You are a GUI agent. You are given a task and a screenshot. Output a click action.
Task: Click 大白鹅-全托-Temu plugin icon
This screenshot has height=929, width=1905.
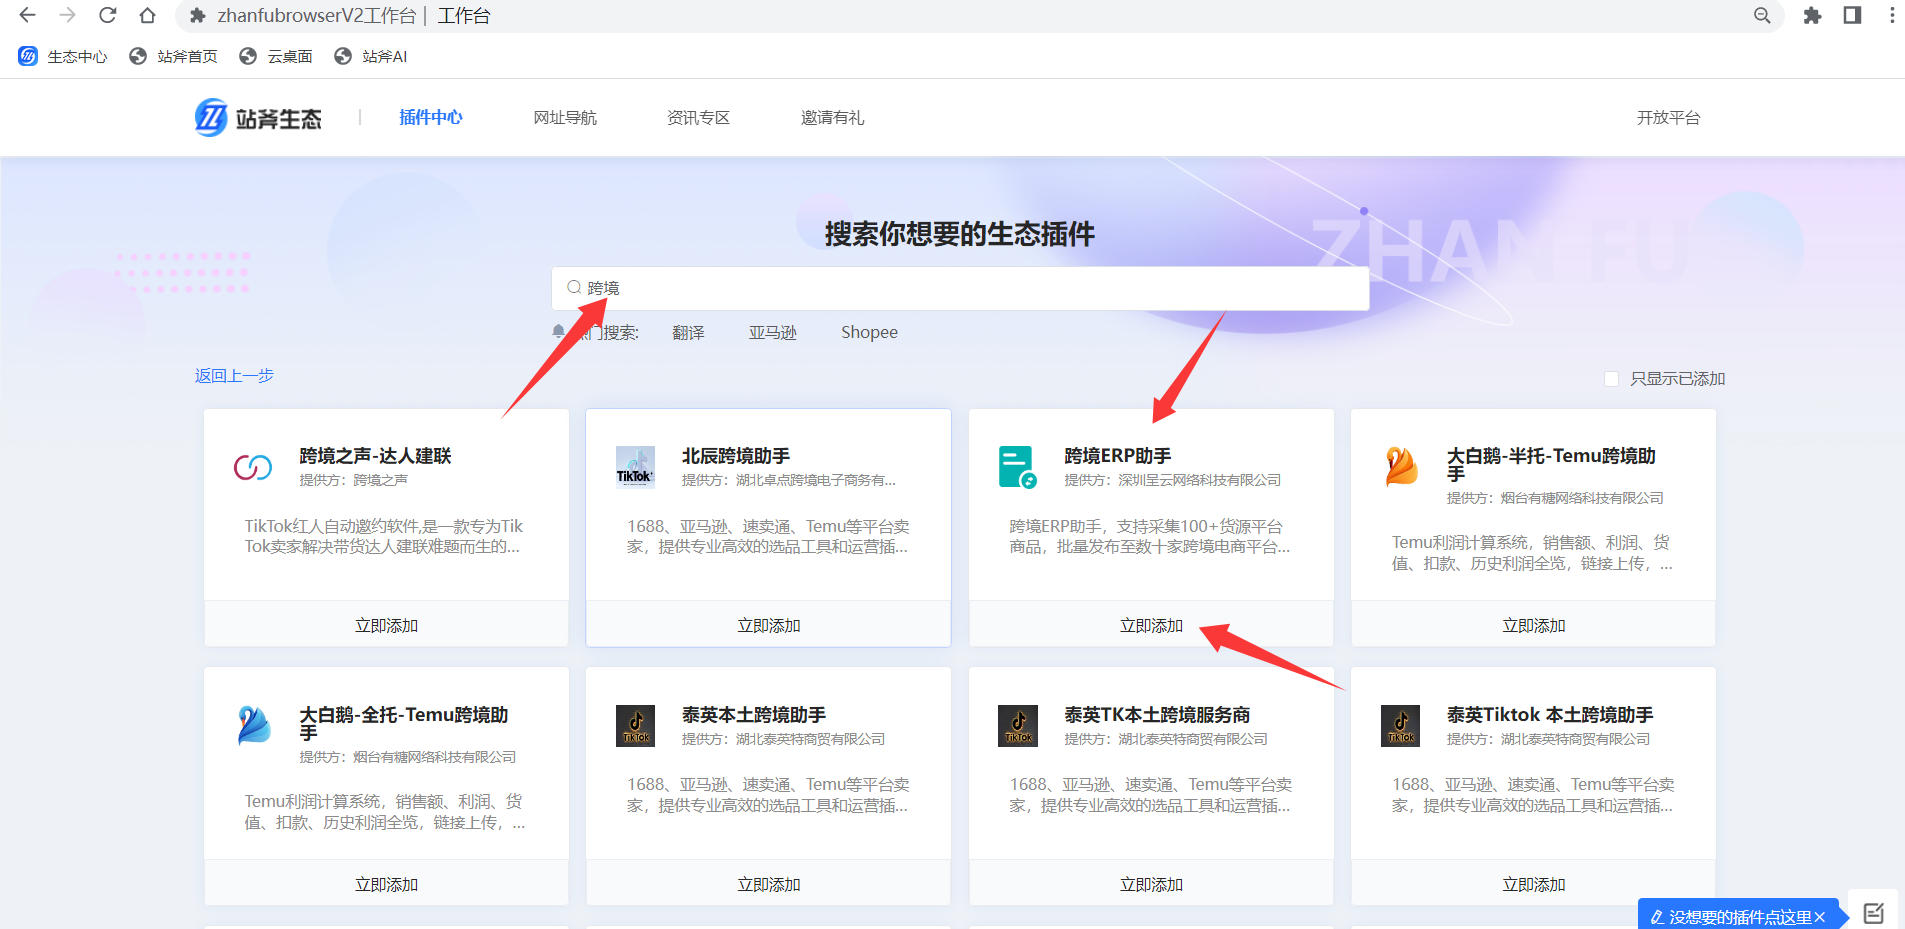point(254,725)
